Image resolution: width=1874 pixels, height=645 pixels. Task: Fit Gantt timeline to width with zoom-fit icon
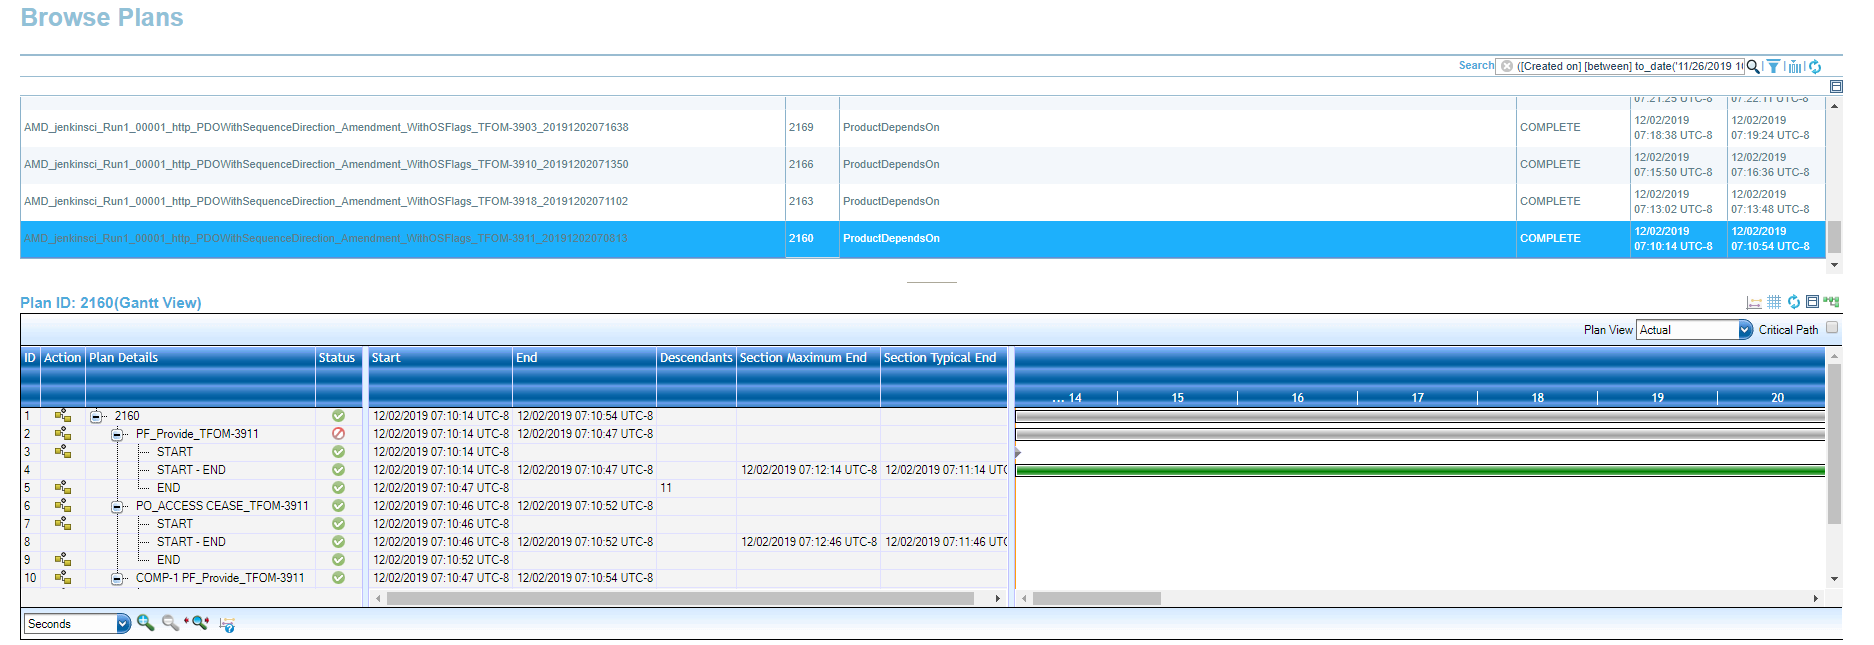click(199, 623)
